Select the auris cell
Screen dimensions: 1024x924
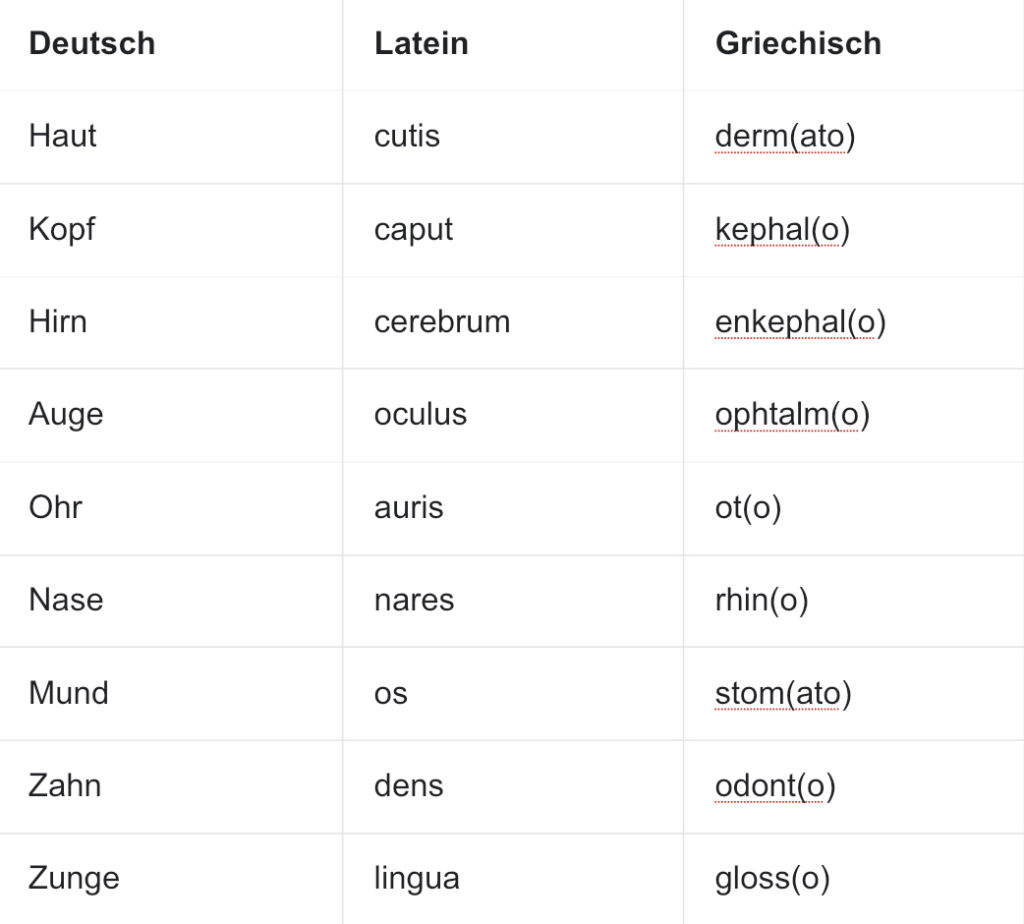coord(513,509)
